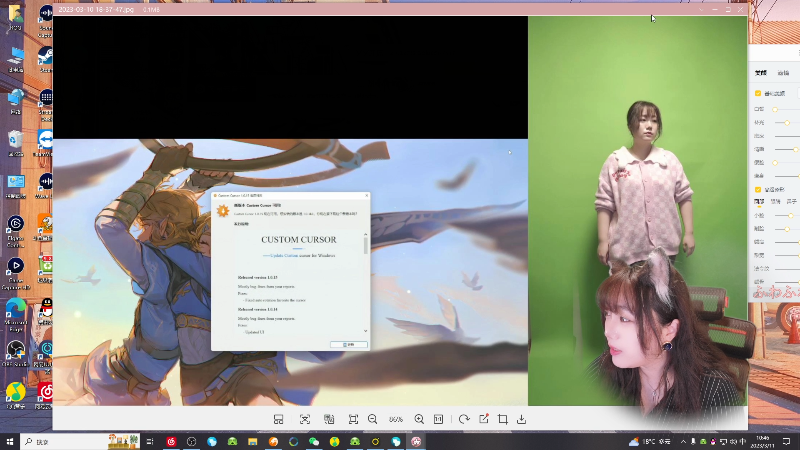The width and height of the screenshot is (800, 450).
Task: Open the yellow QQ Music desktop icon
Action: [x=15, y=395]
